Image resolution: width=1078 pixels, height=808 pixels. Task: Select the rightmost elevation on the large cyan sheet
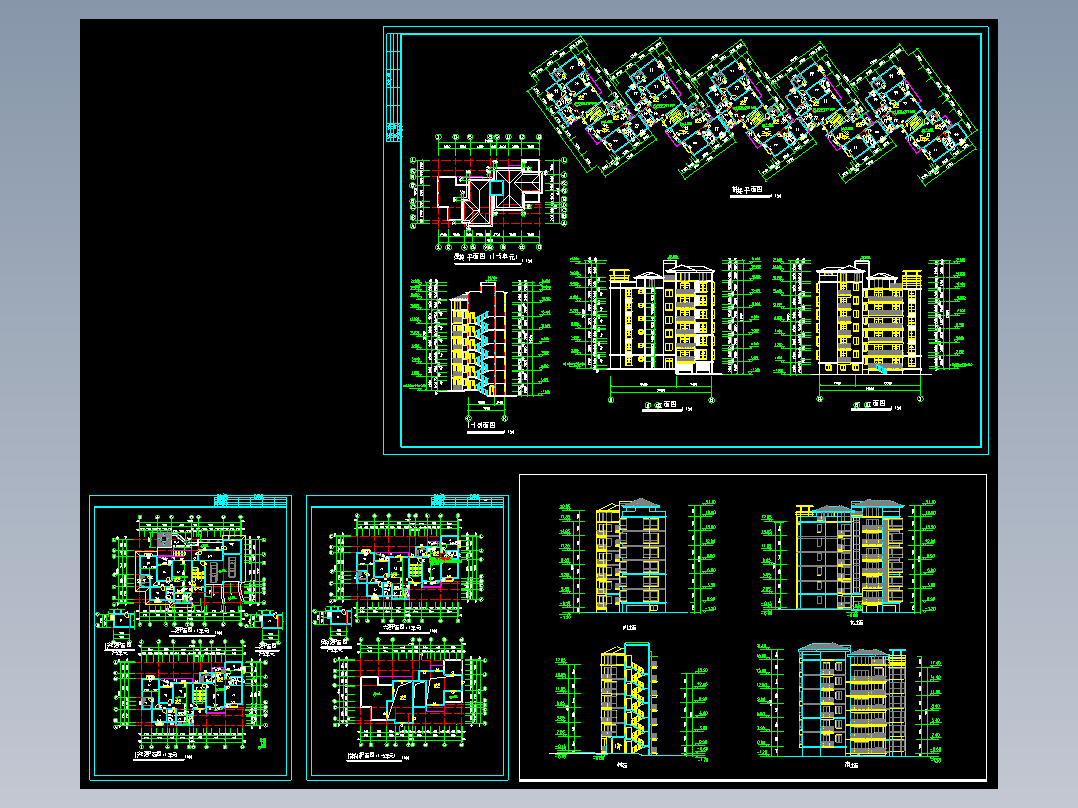tap(872, 327)
